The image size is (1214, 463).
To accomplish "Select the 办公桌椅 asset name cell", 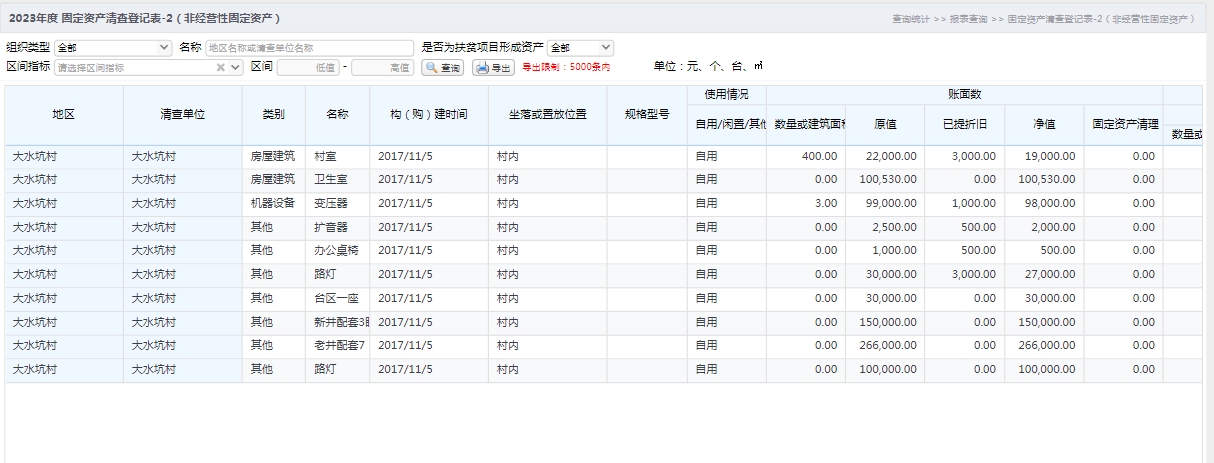I will [338, 251].
